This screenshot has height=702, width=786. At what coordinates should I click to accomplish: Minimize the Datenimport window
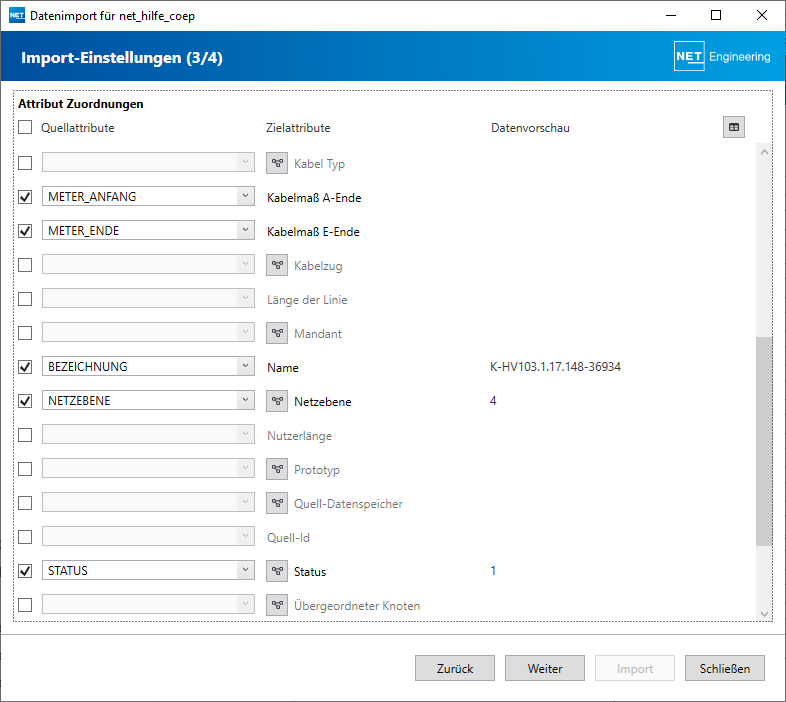671,16
